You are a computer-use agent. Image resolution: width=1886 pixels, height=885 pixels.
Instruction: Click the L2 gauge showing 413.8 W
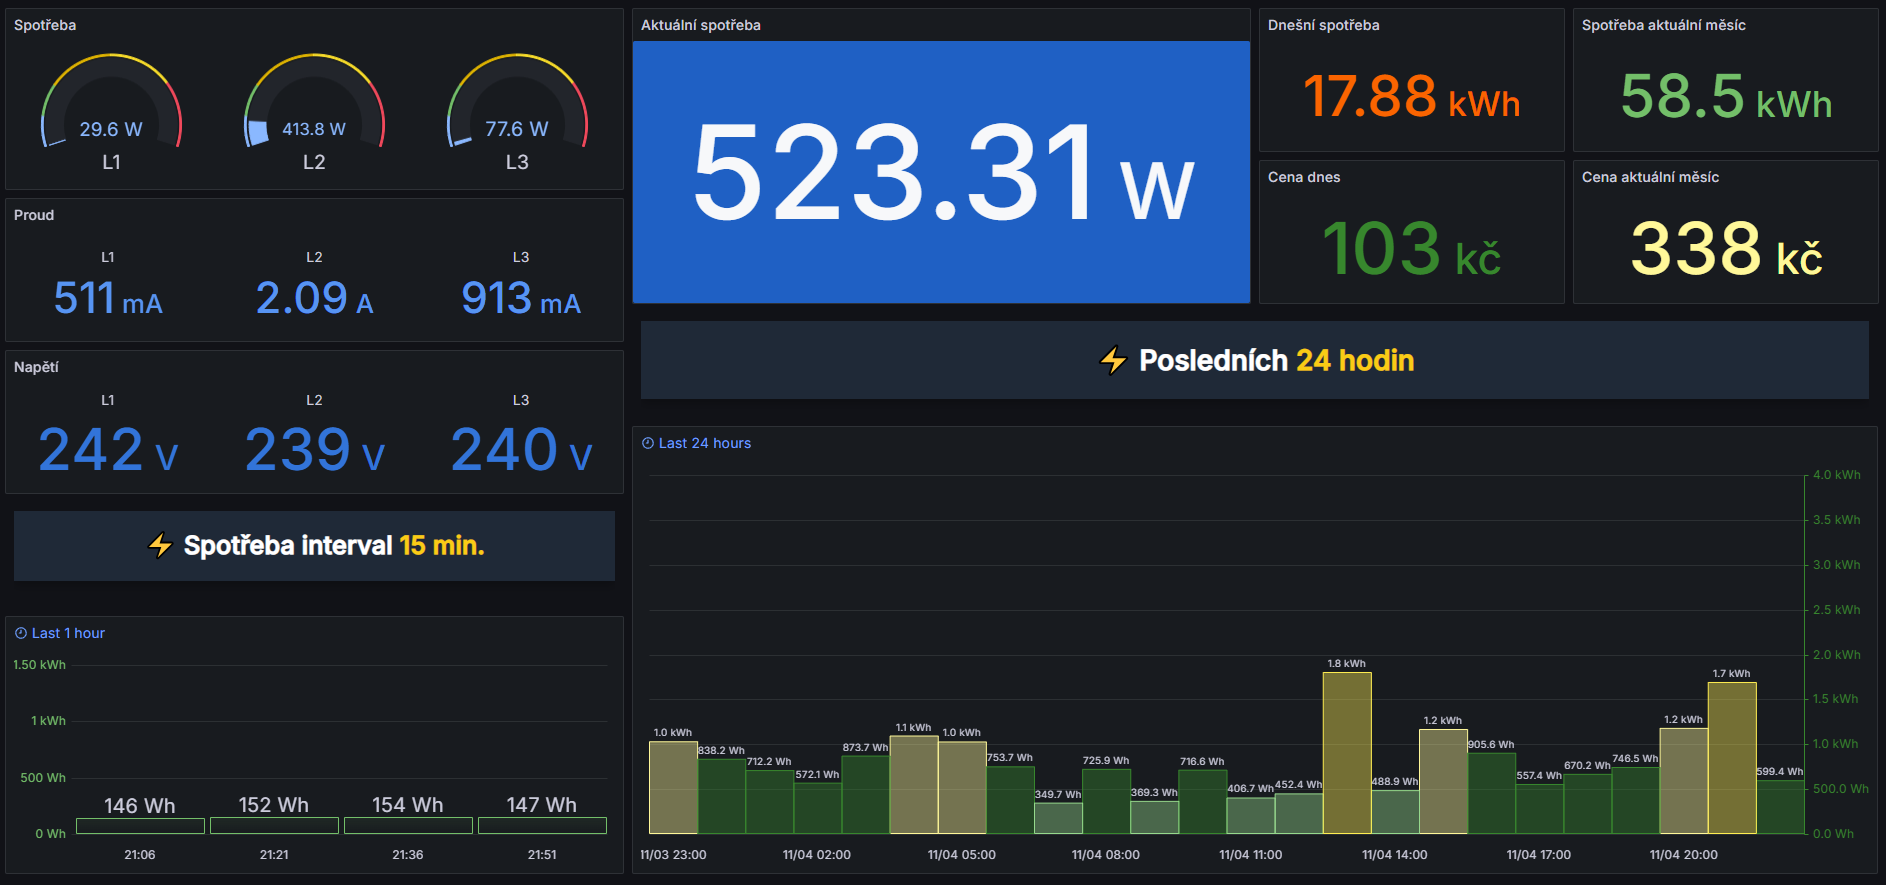(x=314, y=108)
